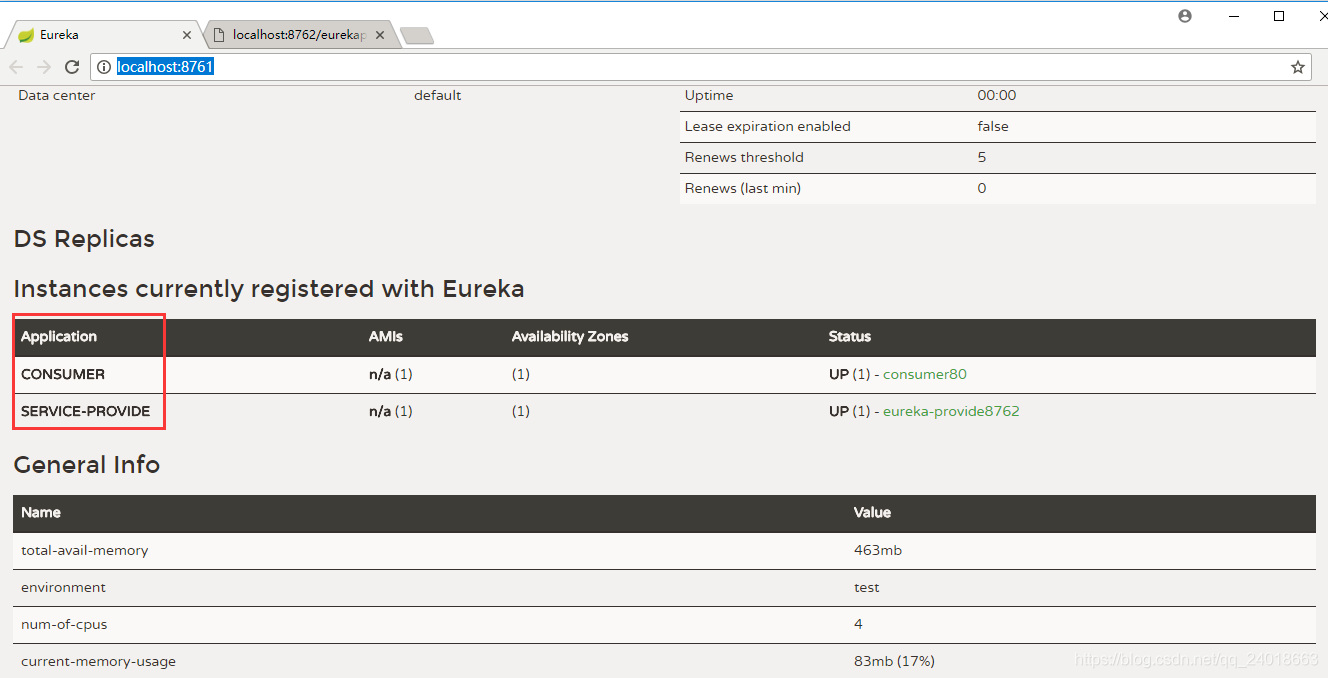This screenshot has height=678, width=1328.
Task: Click the Uptime label
Action: (709, 95)
